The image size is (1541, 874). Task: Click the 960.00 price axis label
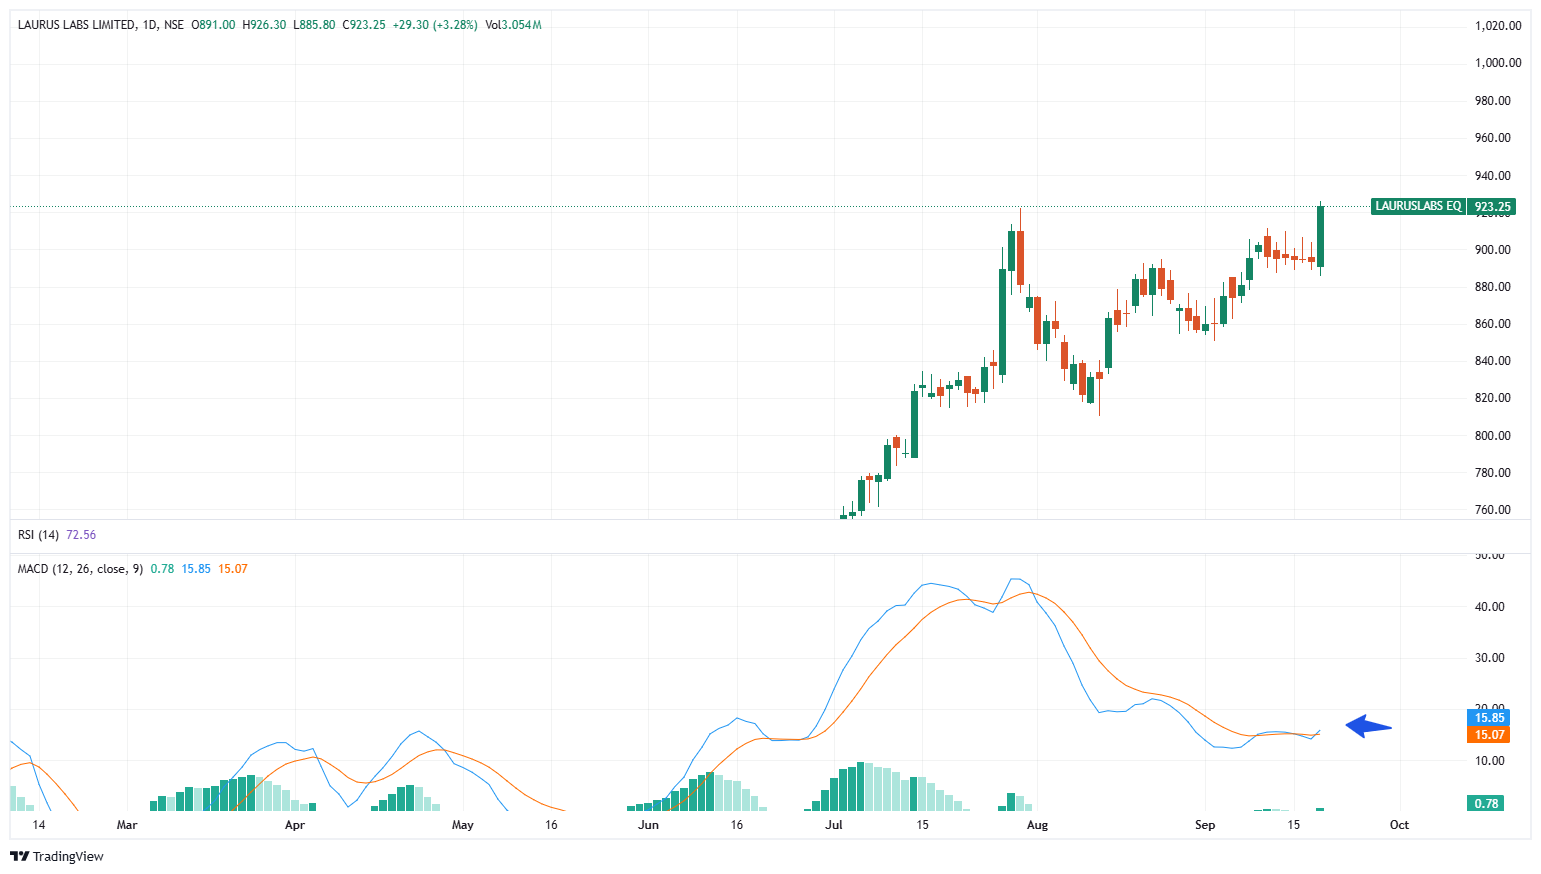coord(1493,138)
